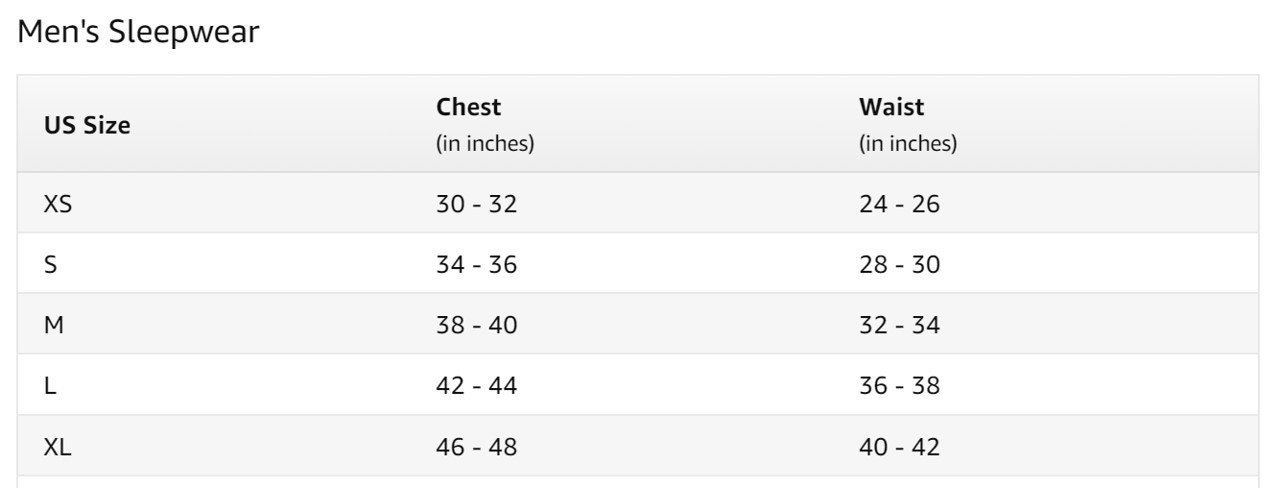Click the S size row label
1280x488 pixels.
coord(50,265)
